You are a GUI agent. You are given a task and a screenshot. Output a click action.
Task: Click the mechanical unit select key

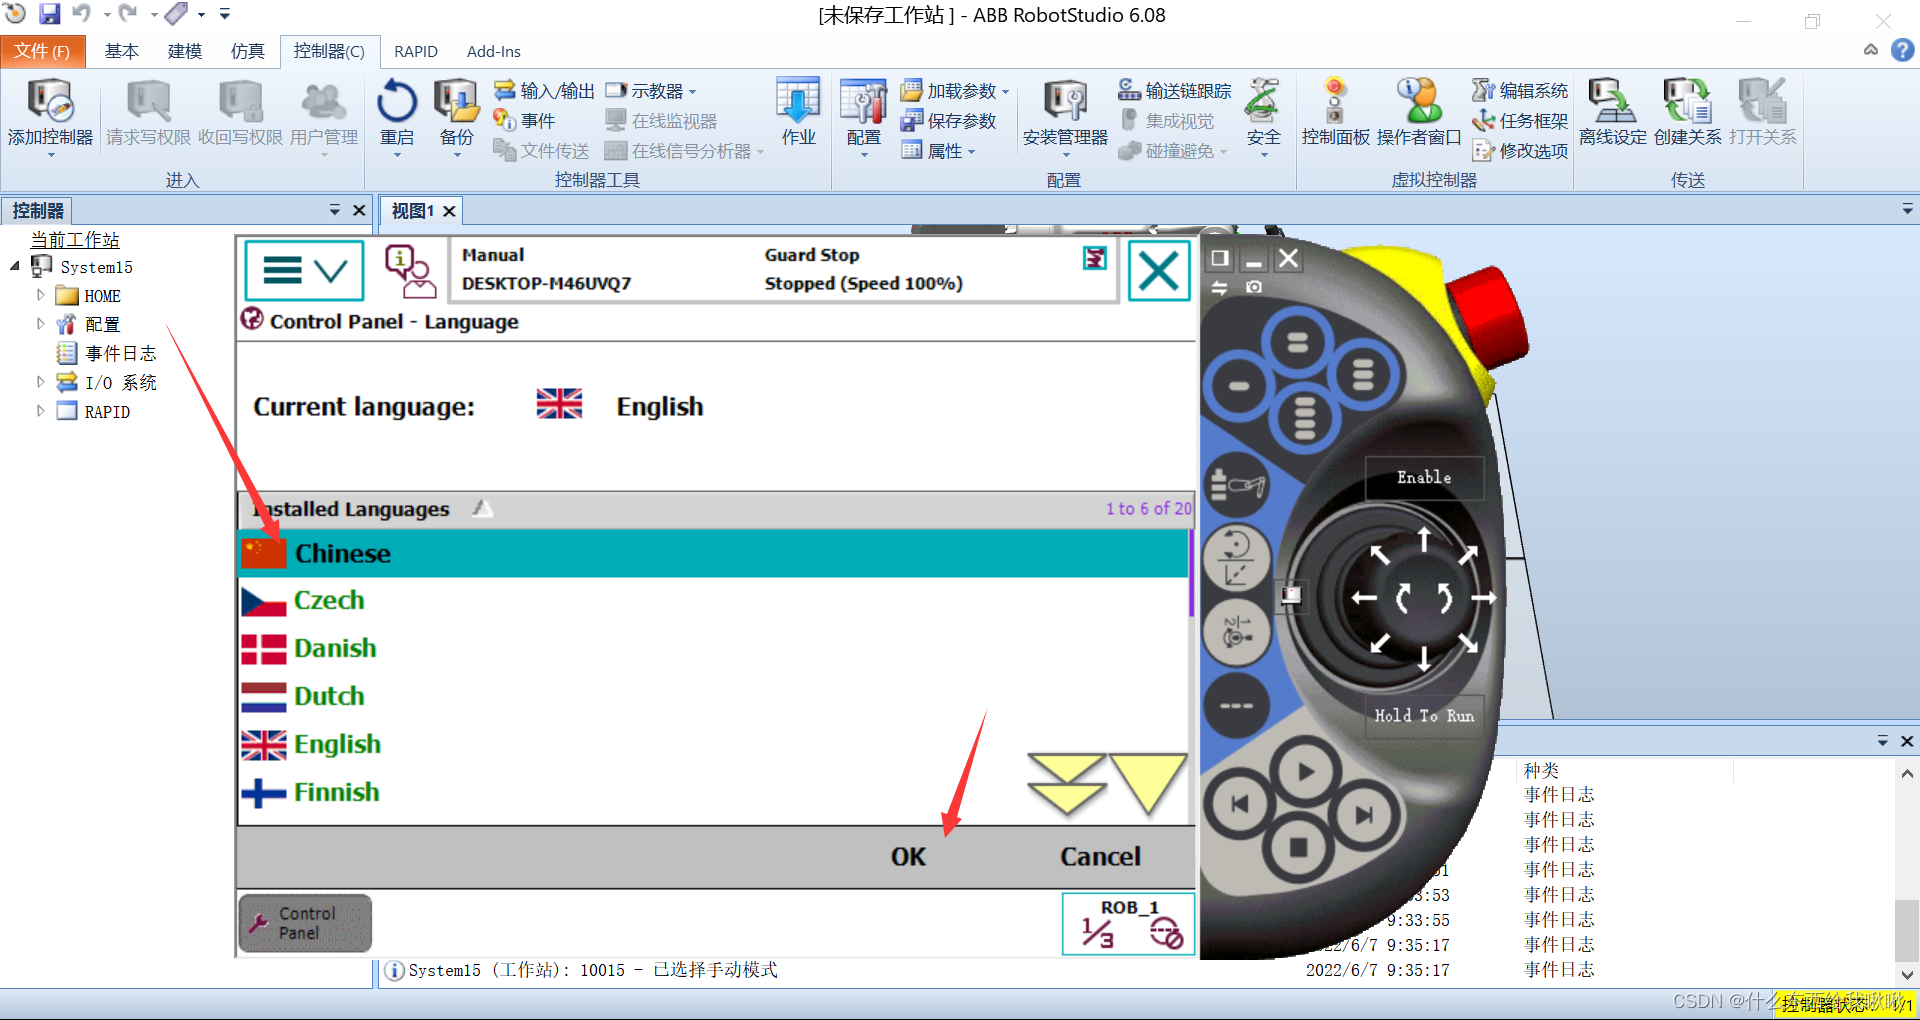pyautogui.click(x=1237, y=486)
